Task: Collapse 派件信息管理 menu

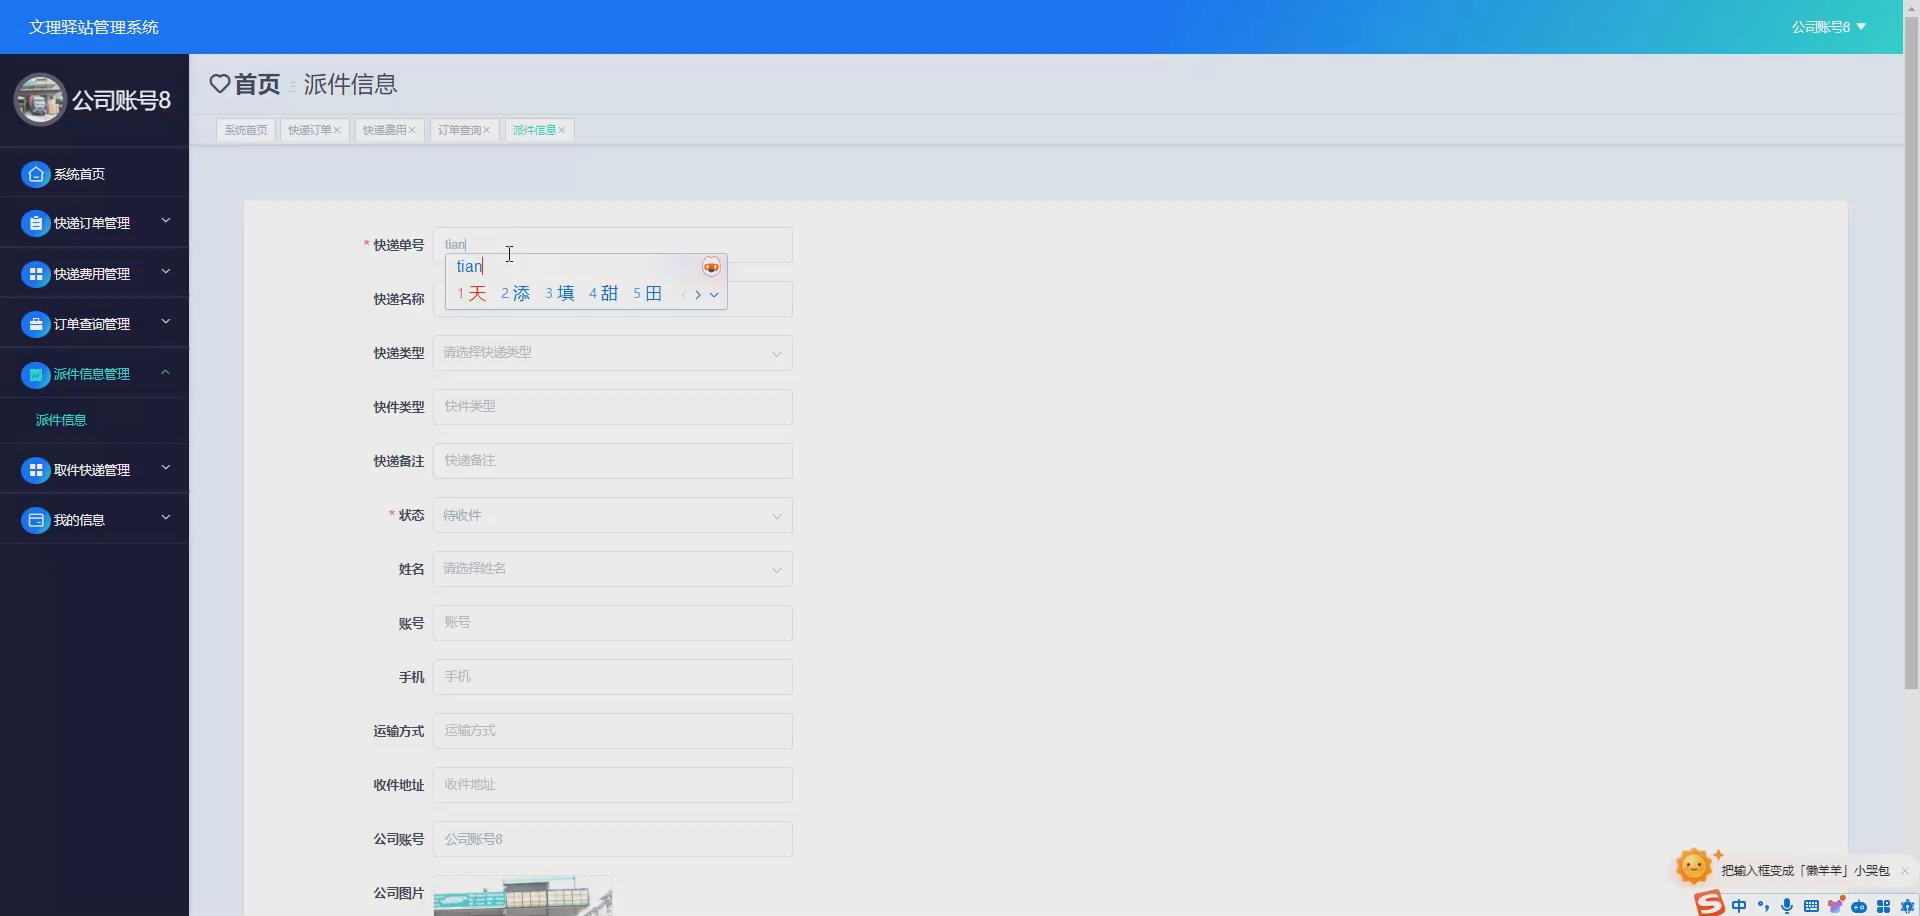Action: point(166,372)
